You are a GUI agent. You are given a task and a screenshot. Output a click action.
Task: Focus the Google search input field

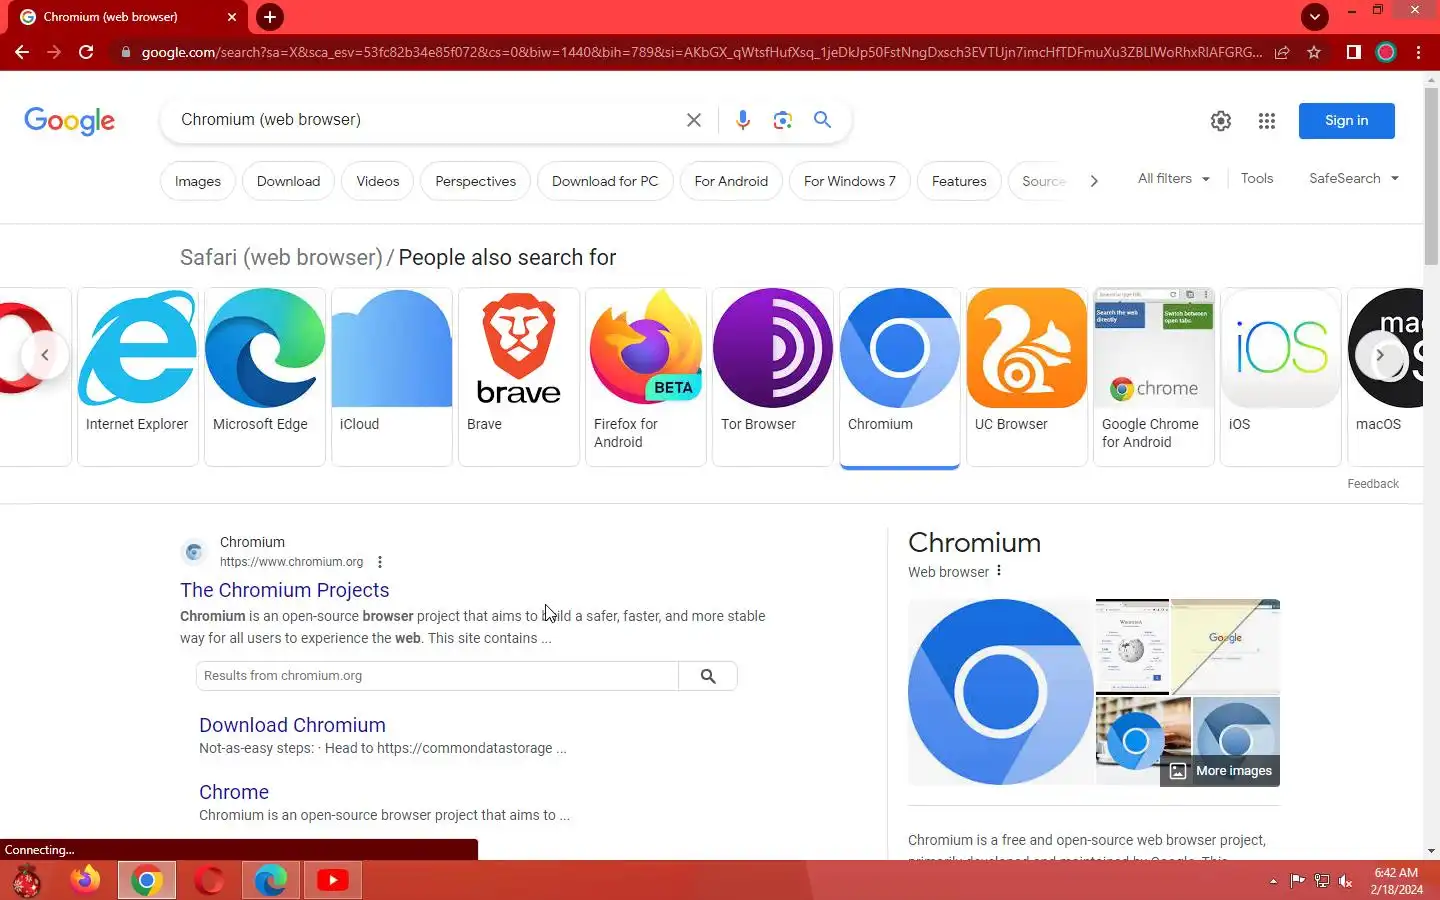[x=425, y=120]
